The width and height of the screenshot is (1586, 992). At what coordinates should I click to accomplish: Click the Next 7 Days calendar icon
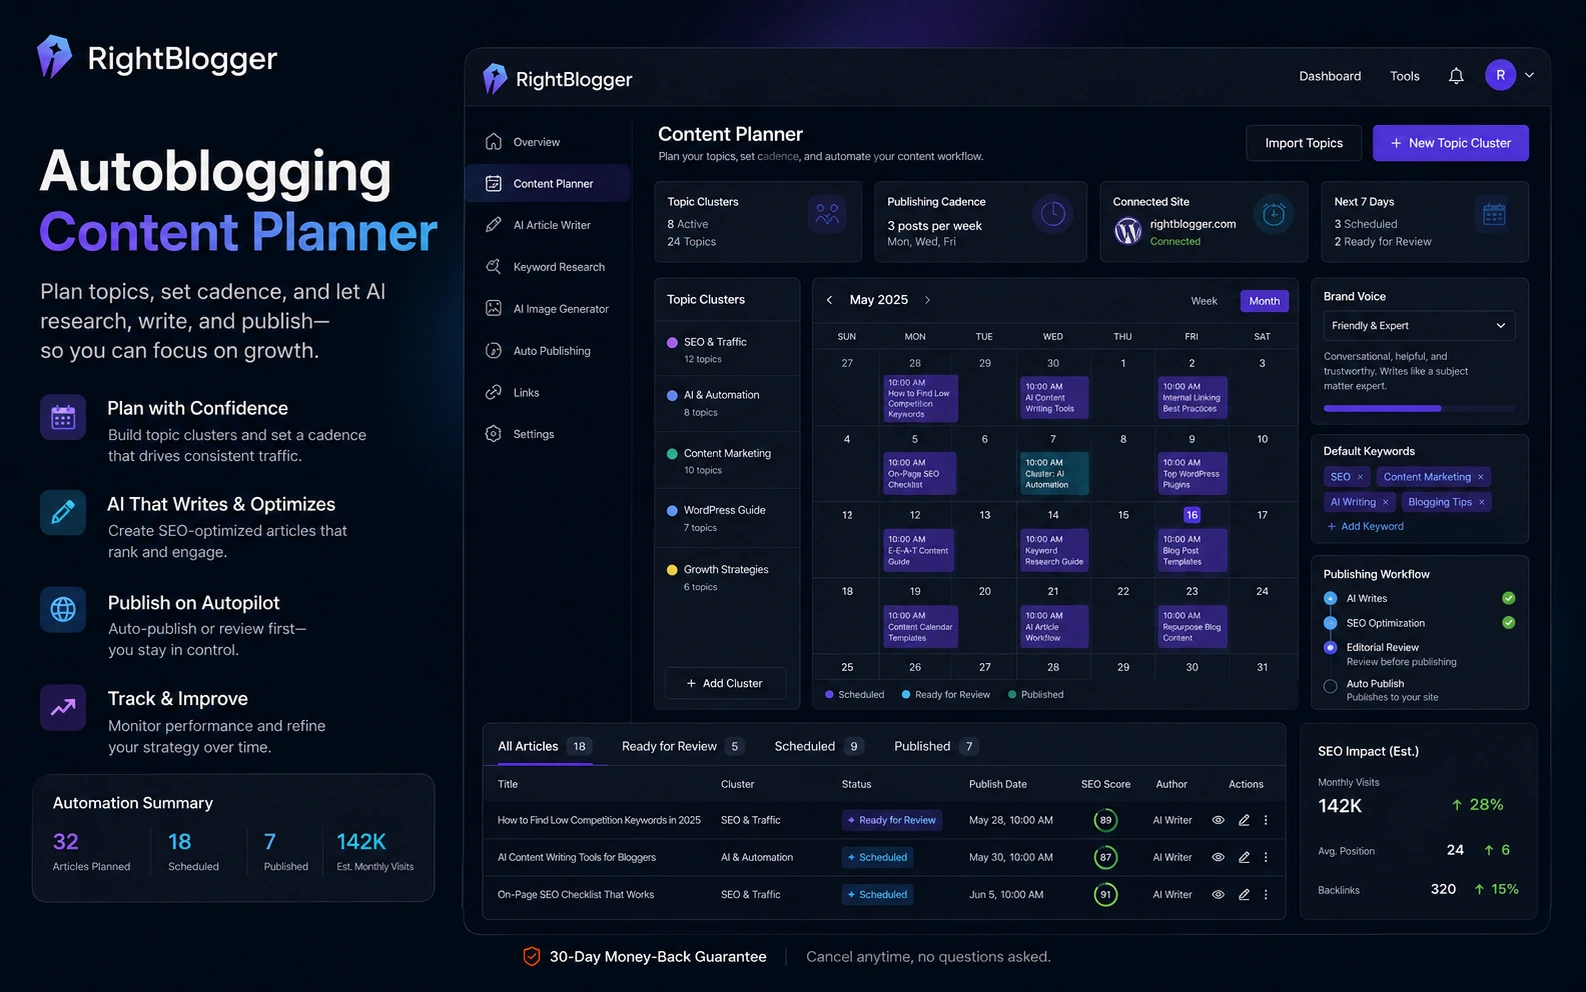pyautogui.click(x=1494, y=214)
